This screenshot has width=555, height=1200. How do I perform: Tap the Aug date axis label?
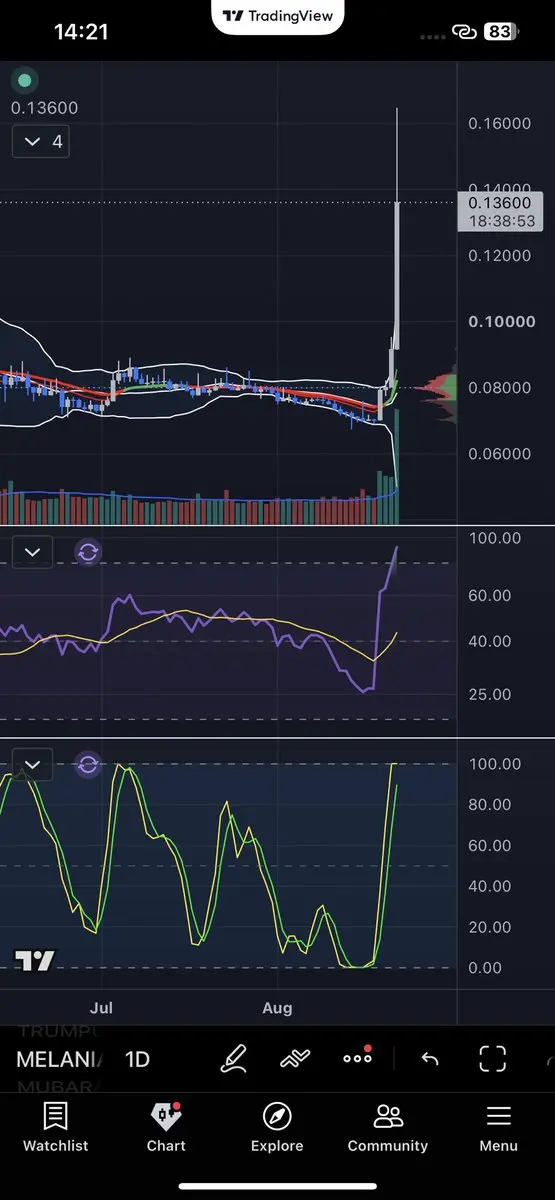click(x=277, y=1007)
